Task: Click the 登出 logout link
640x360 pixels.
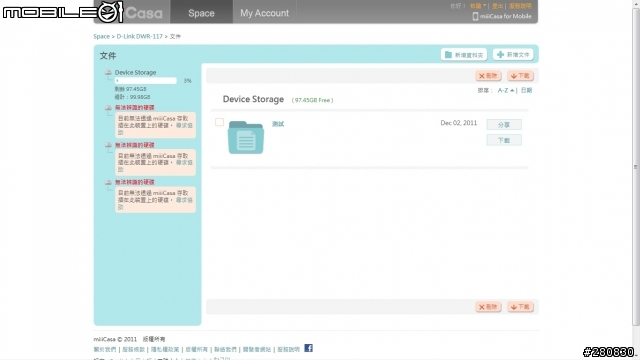Action: 498,6
